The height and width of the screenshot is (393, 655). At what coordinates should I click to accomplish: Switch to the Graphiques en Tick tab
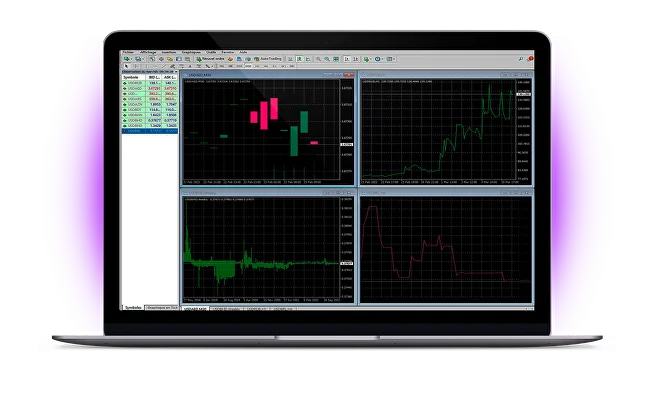pyautogui.click(x=162, y=307)
